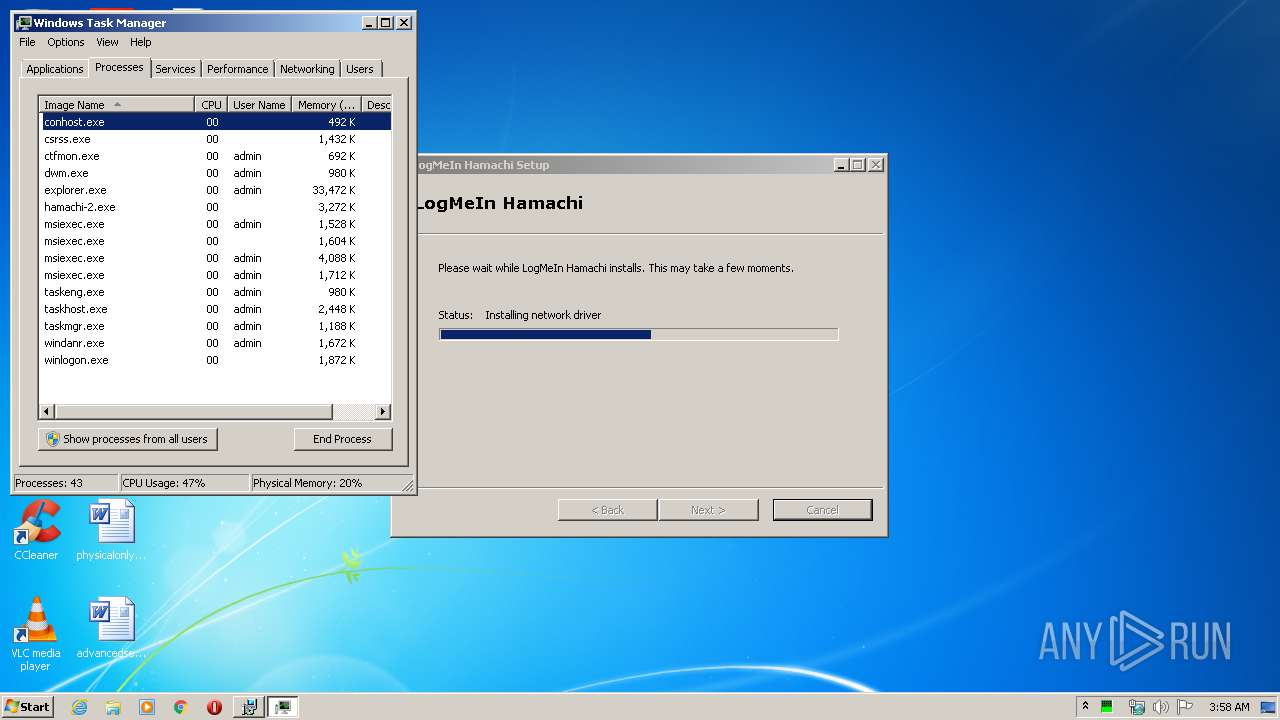Screen dimensions: 1280x720
Task: Select the conhost.exe process row
Action: coord(215,122)
